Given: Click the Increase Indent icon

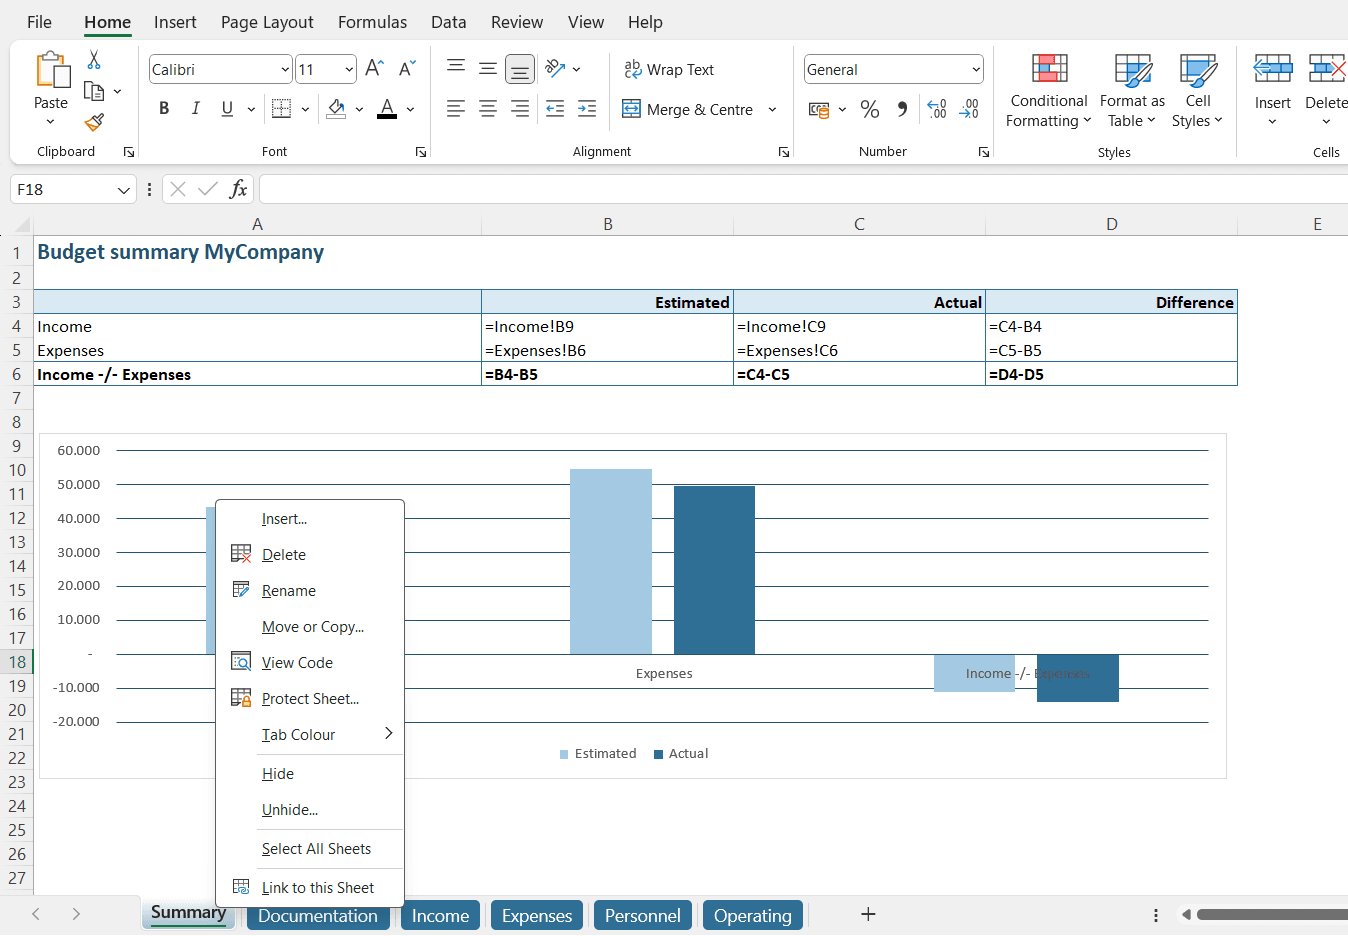Looking at the screenshot, I should pyautogui.click(x=587, y=109).
